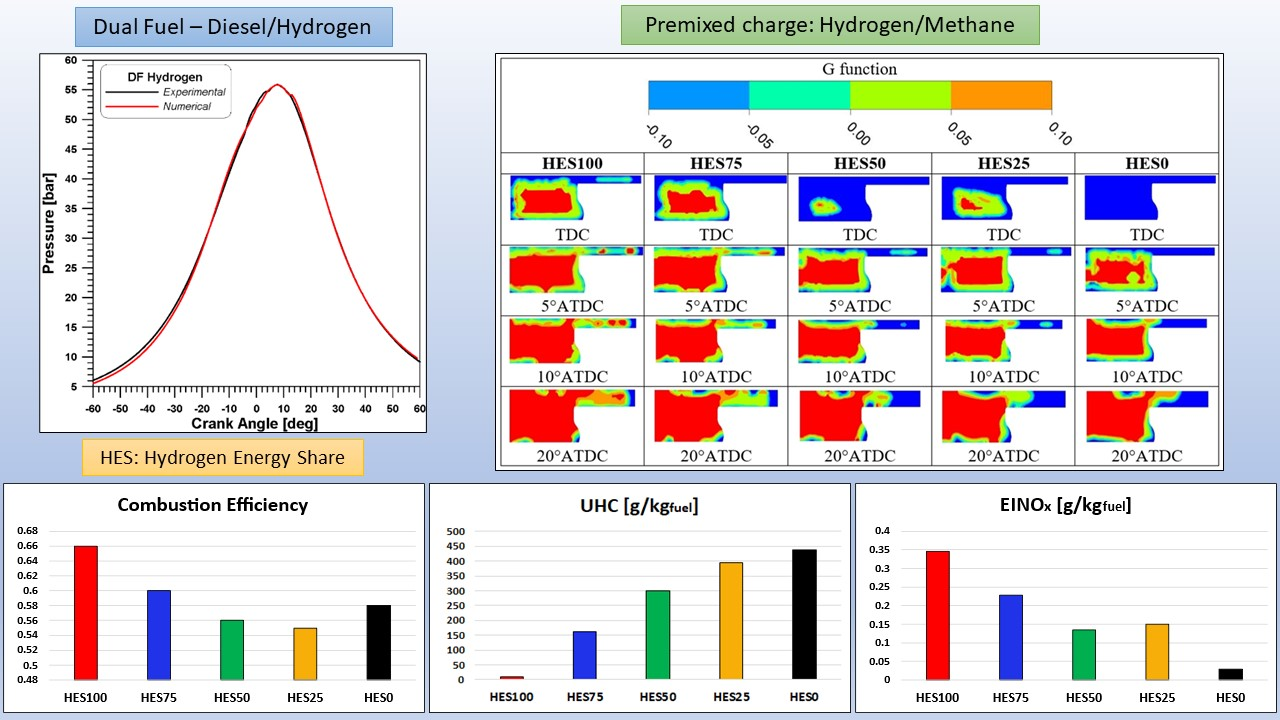Select the green HES50 bar in Combustion Efficiency
This screenshot has width=1280, height=720.
(232, 650)
